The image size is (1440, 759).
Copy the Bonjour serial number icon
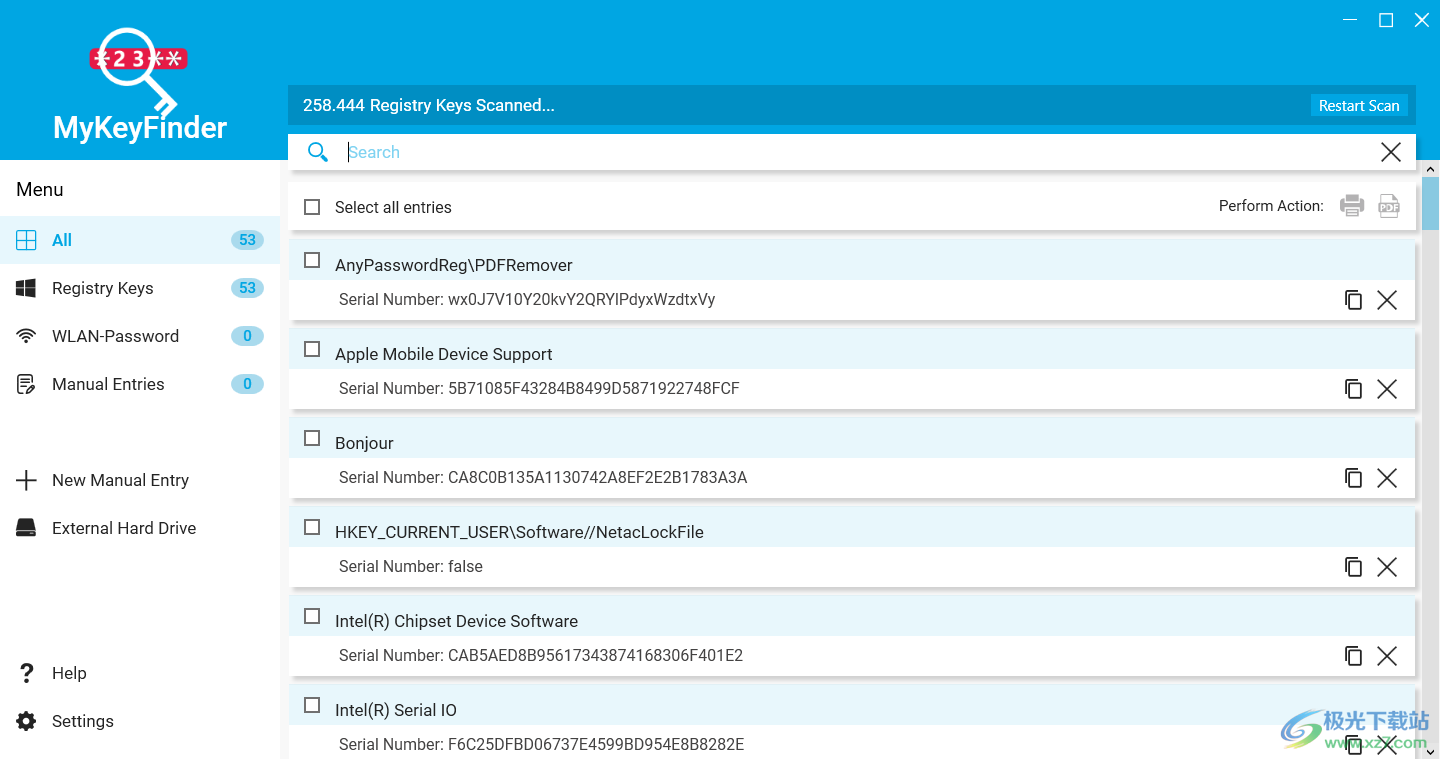[1354, 478]
